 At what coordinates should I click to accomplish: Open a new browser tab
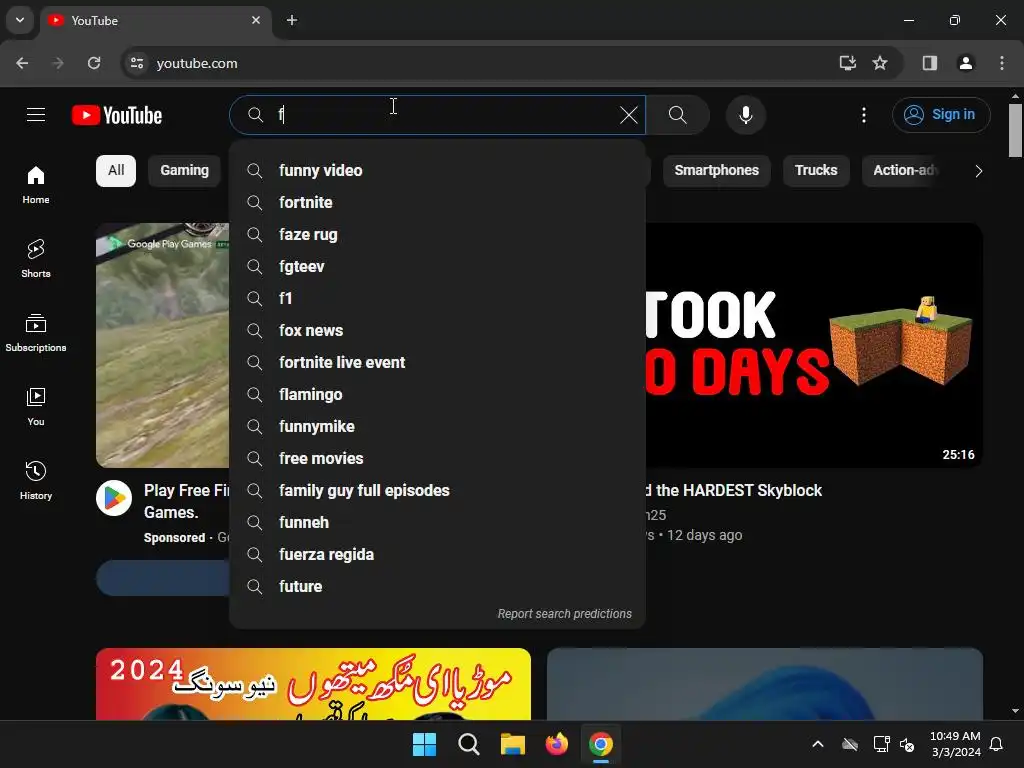click(x=292, y=20)
